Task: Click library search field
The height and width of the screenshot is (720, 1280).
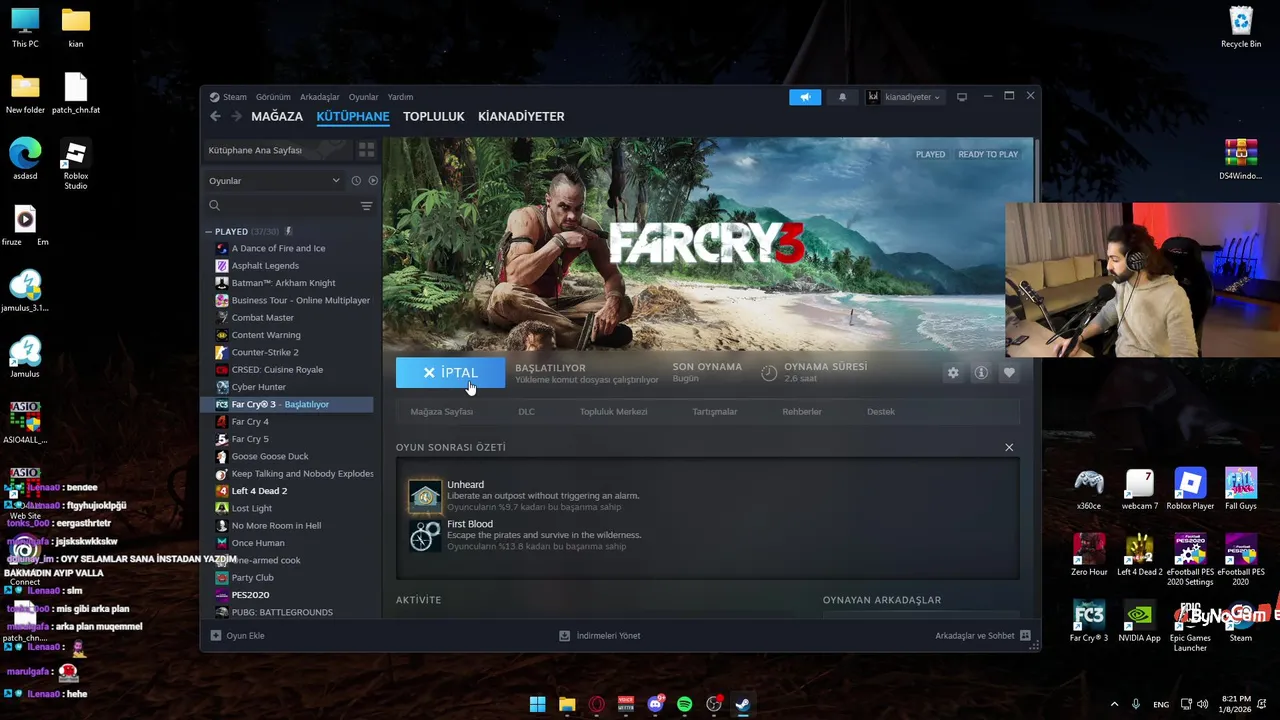Action: tap(282, 205)
